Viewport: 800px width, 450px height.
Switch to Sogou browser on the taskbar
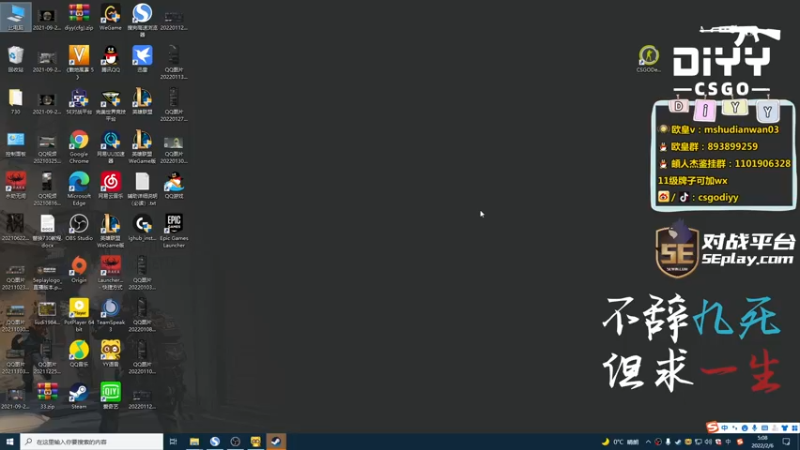(x=215, y=441)
